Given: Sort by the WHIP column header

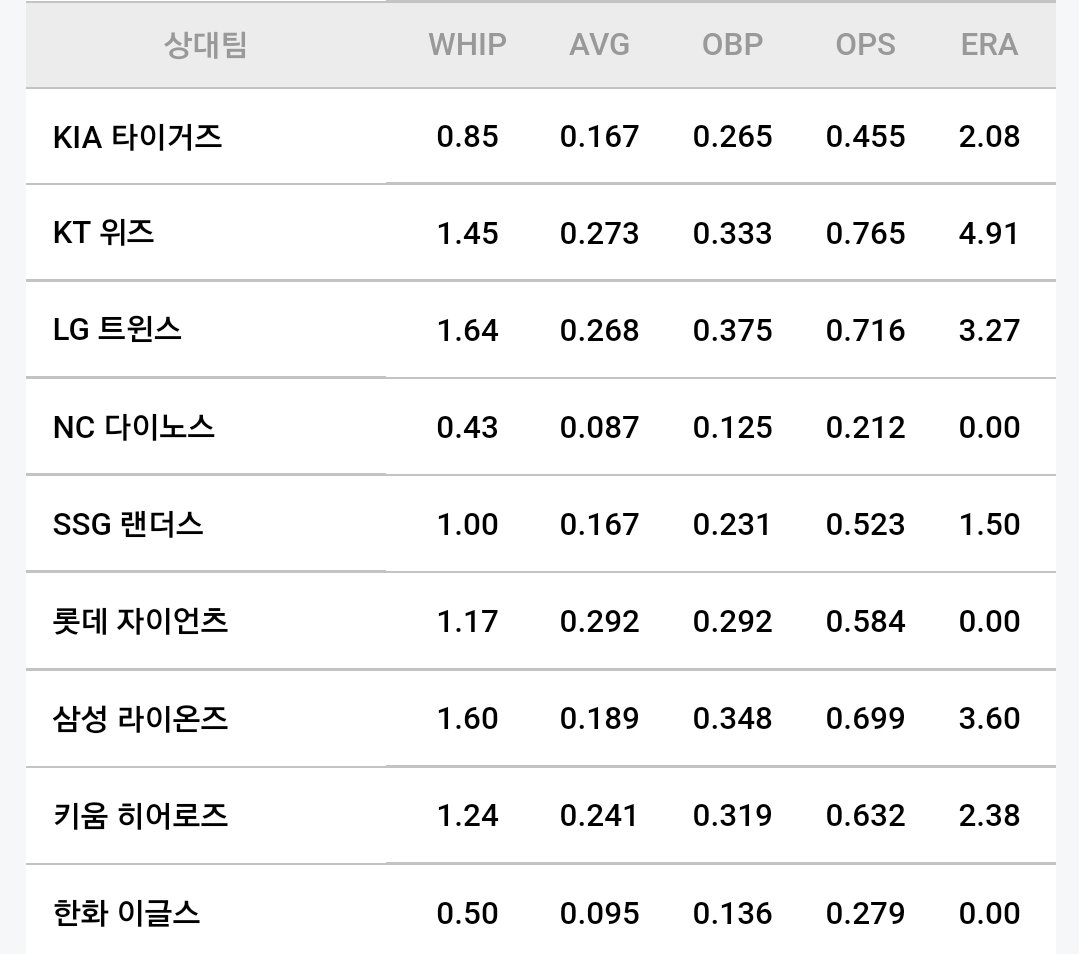Looking at the screenshot, I should click(x=467, y=45).
